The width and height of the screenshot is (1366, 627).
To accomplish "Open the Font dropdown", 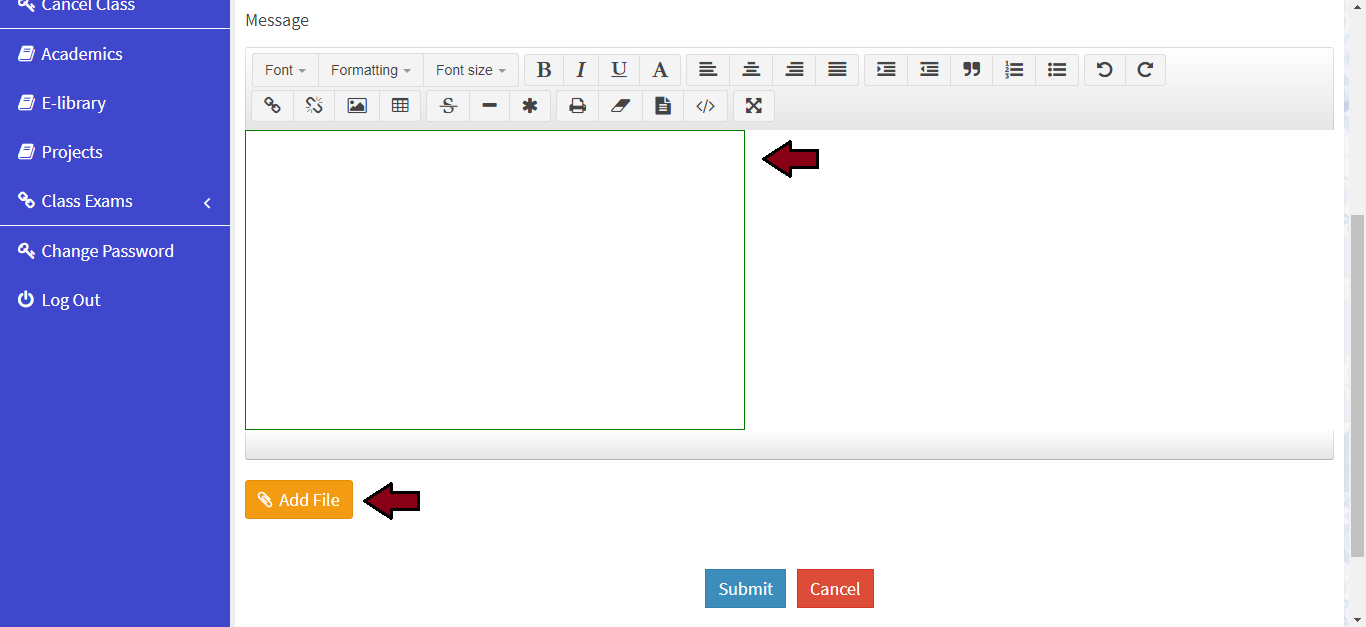I will [285, 70].
